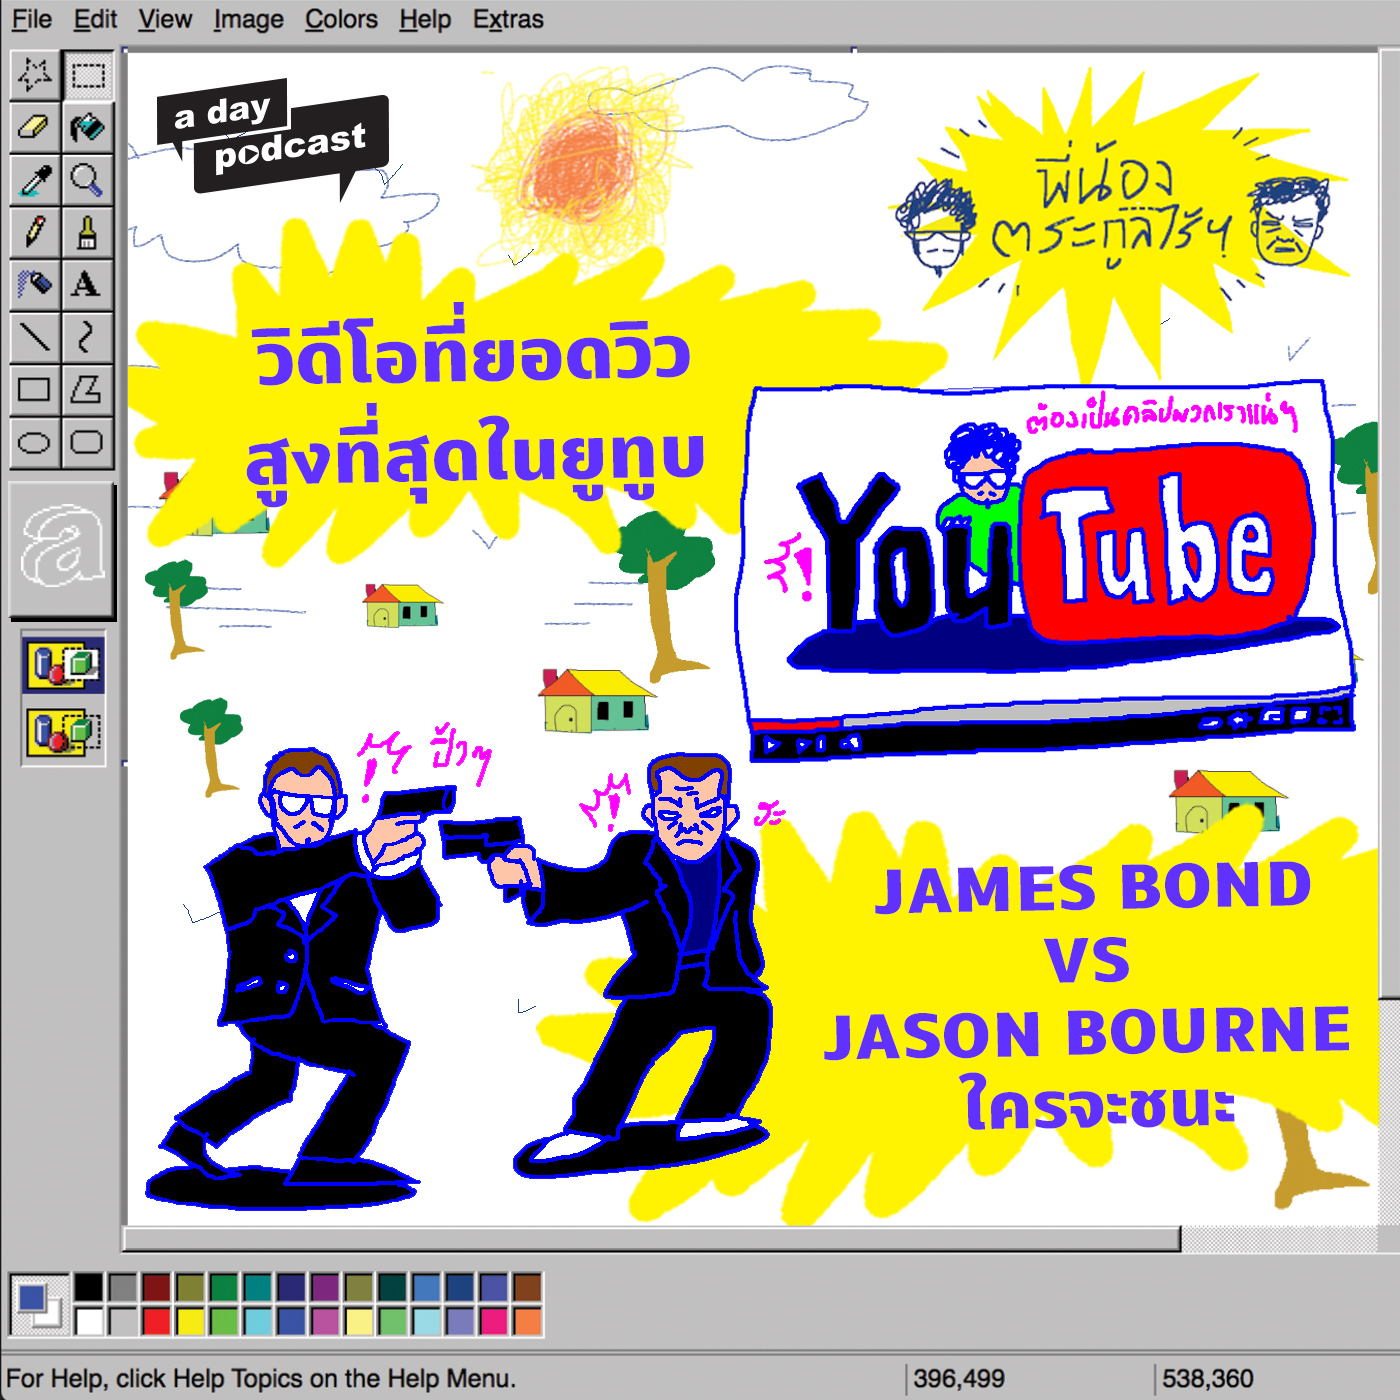1400x1400 pixels.
Task: Click the '396,499' cursor position readout
Action: coord(959,1379)
